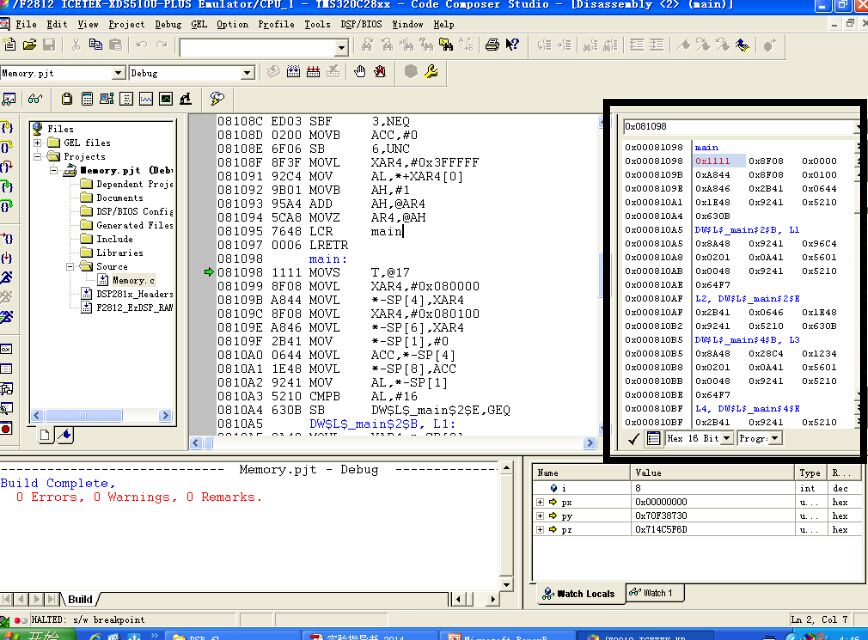Screen dimensions: 868x640
Task: Expand the px variable in Watch Locals
Action: [540, 502]
